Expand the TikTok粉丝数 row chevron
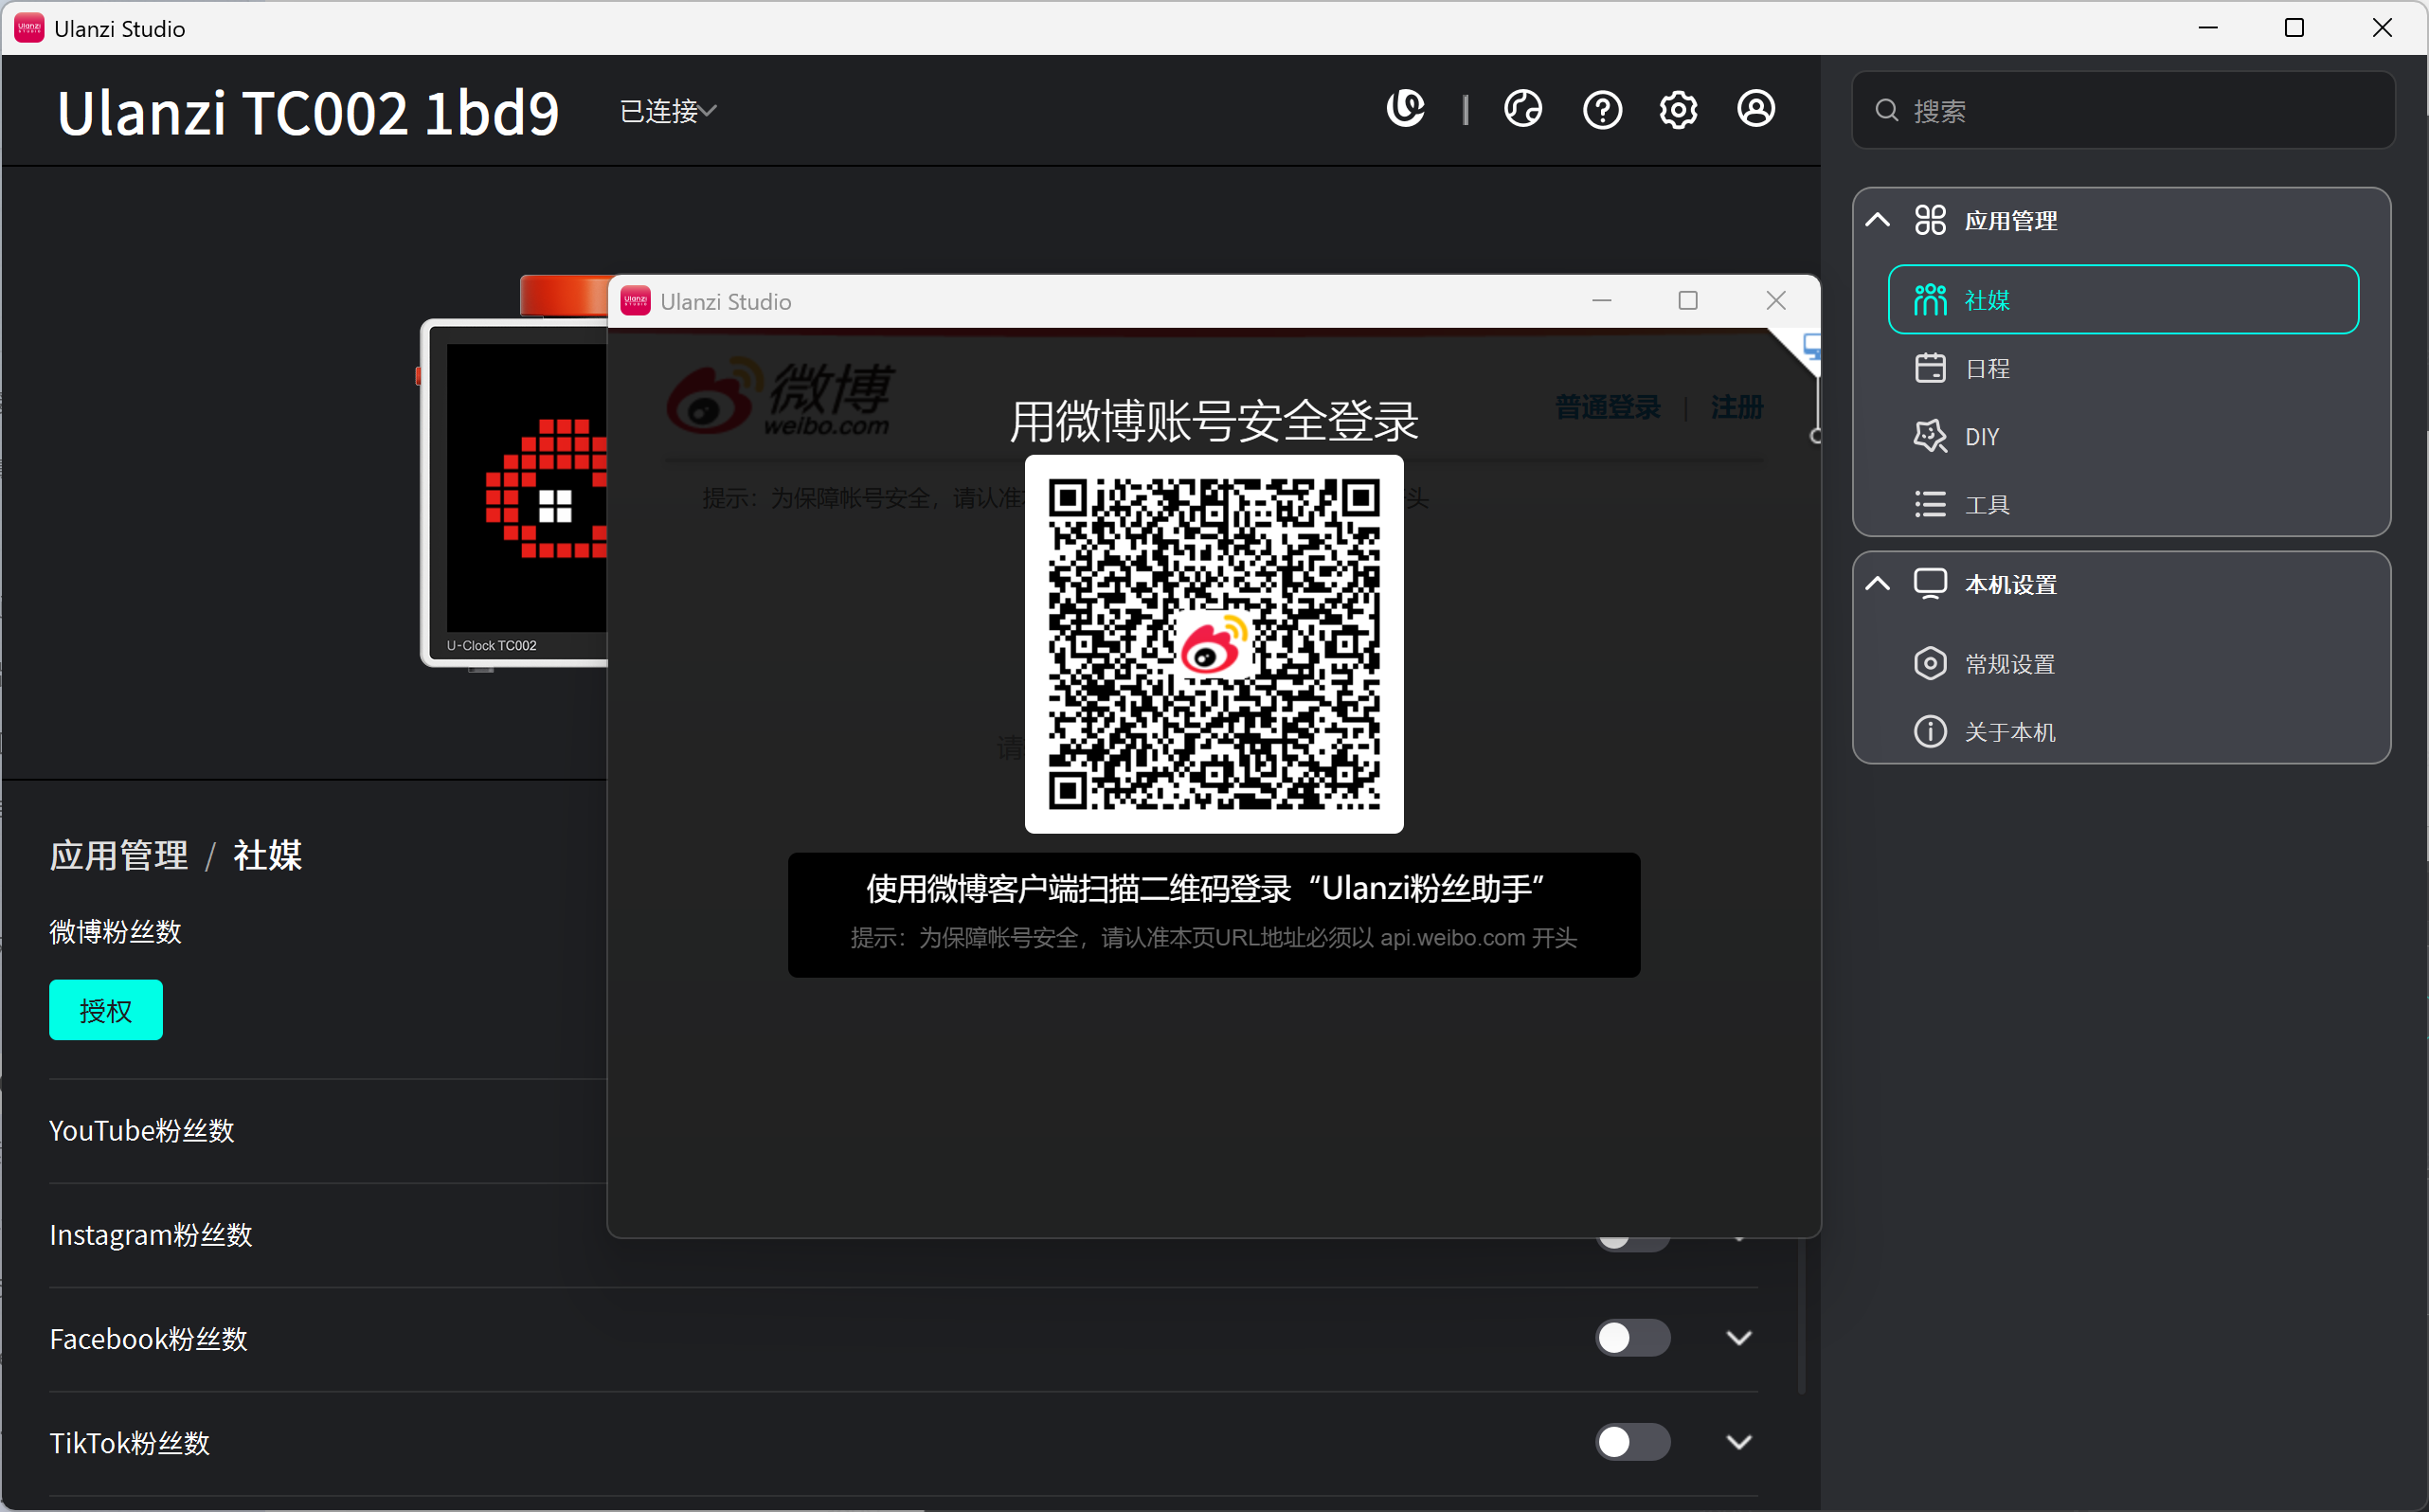Screen dimensions: 2429x1512 (x=1739, y=1442)
